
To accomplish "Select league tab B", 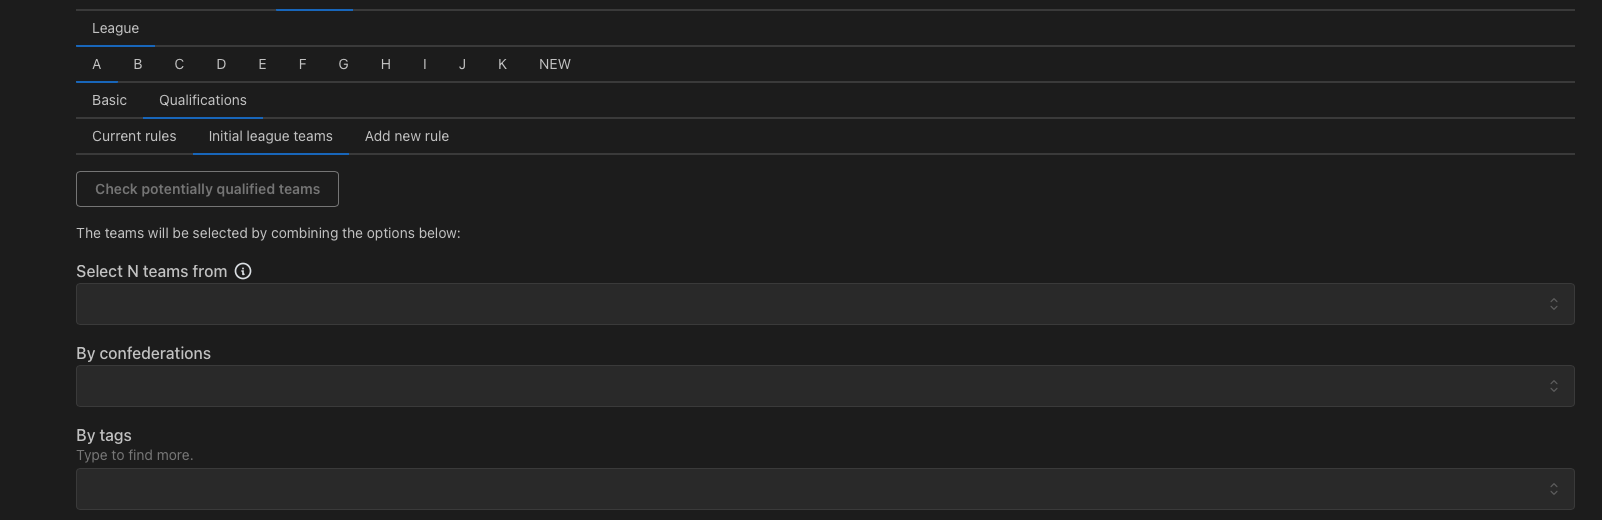I will (x=138, y=64).
